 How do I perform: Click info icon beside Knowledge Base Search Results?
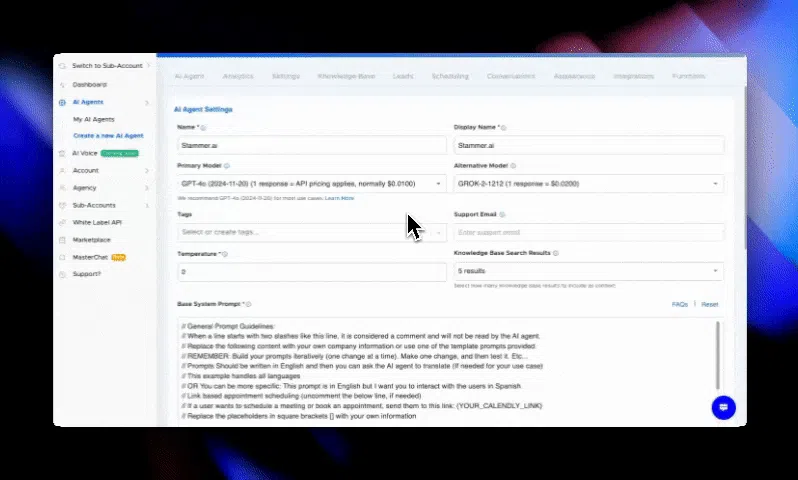tap(556, 253)
